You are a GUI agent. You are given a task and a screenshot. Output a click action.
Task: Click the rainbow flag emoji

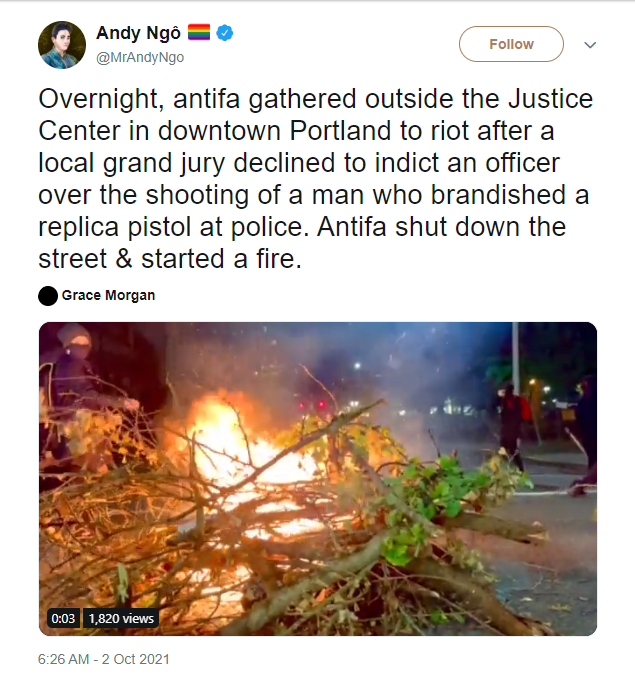pos(199,32)
